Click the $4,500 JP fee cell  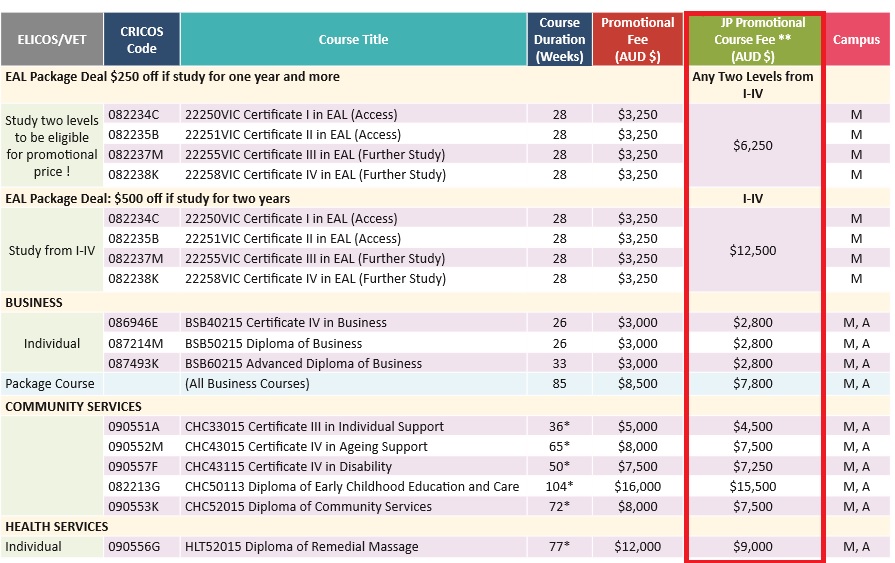(x=753, y=427)
